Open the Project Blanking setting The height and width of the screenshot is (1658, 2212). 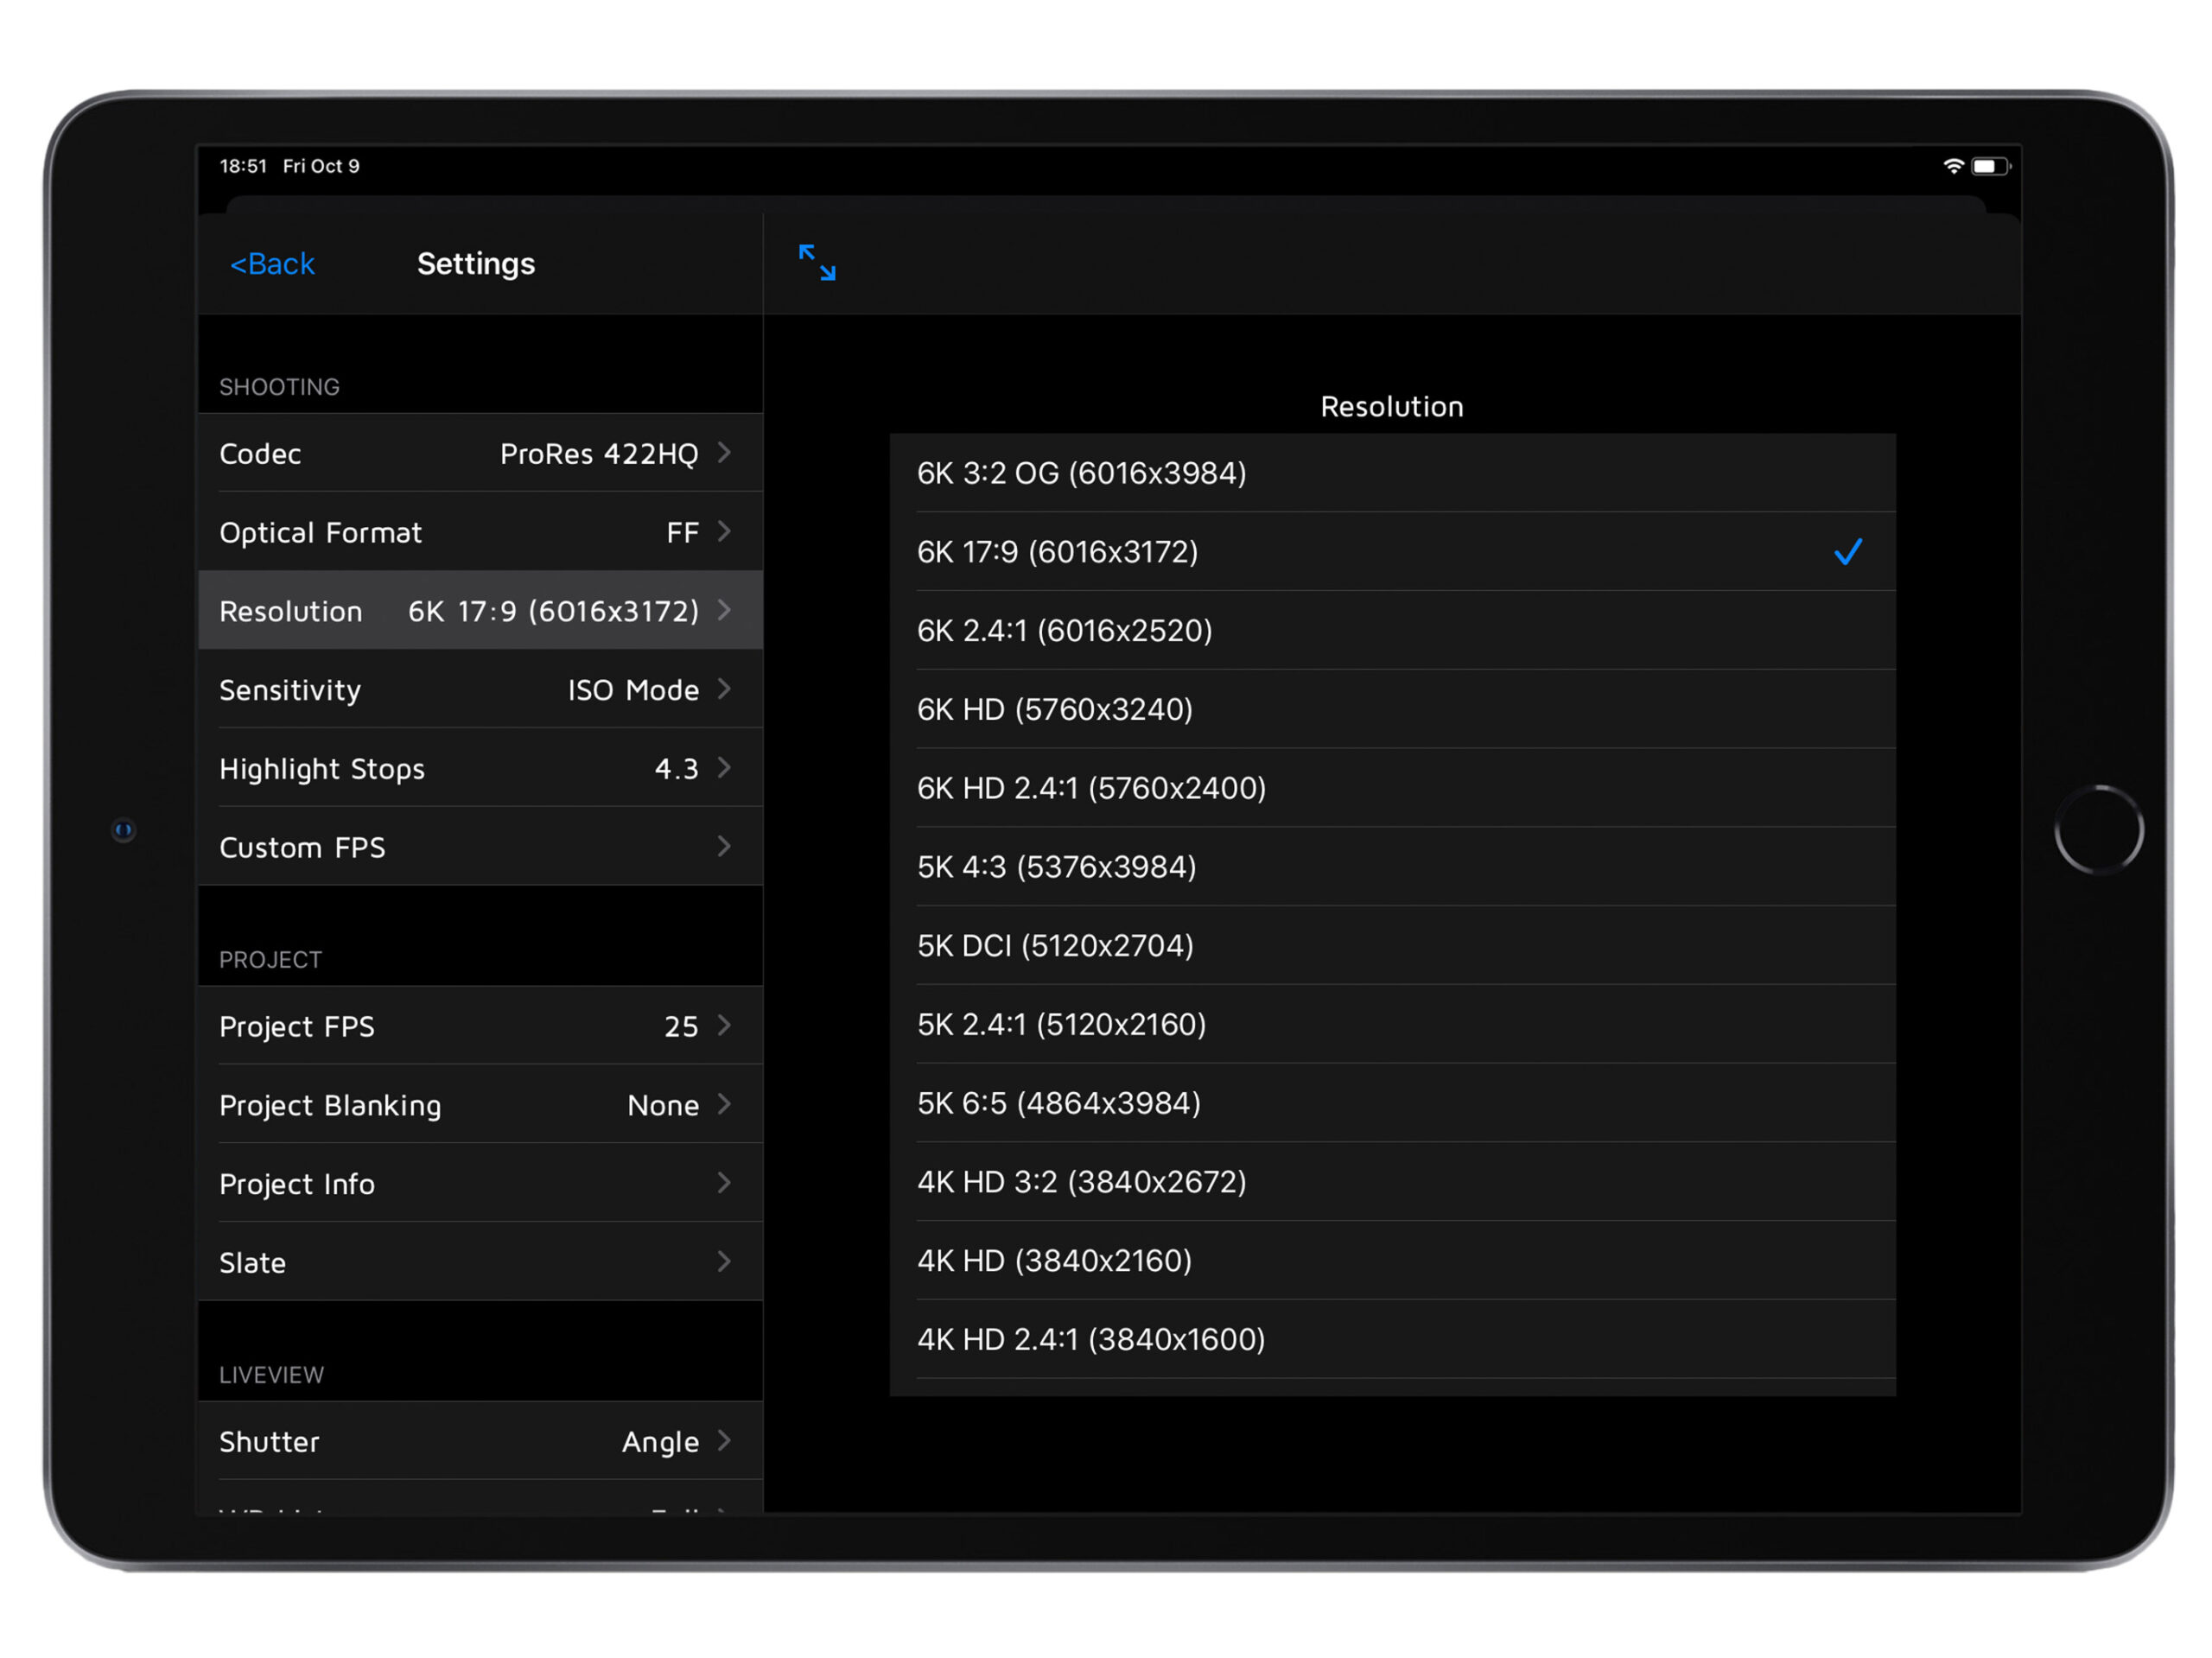coord(480,1105)
